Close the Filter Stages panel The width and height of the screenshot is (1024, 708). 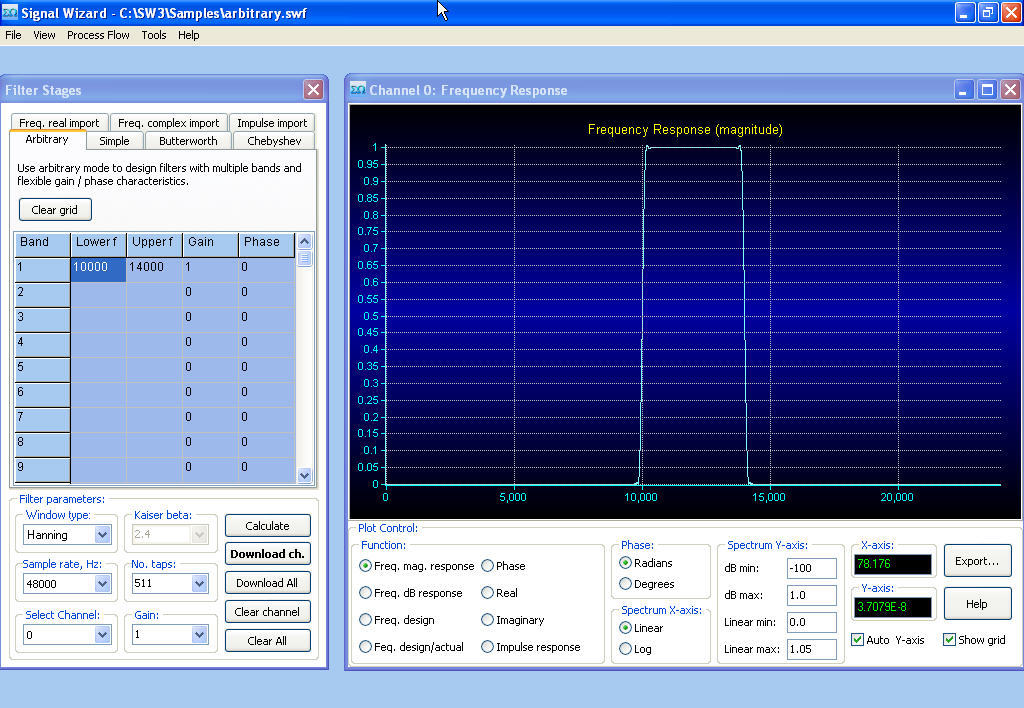click(313, 89)
